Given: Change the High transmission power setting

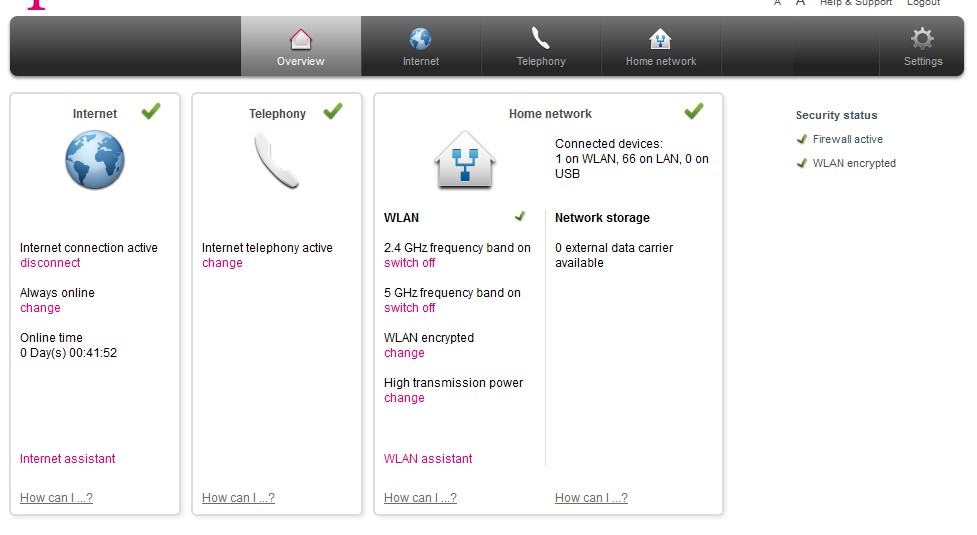Looking at the screenshot, I should [404, 398].
